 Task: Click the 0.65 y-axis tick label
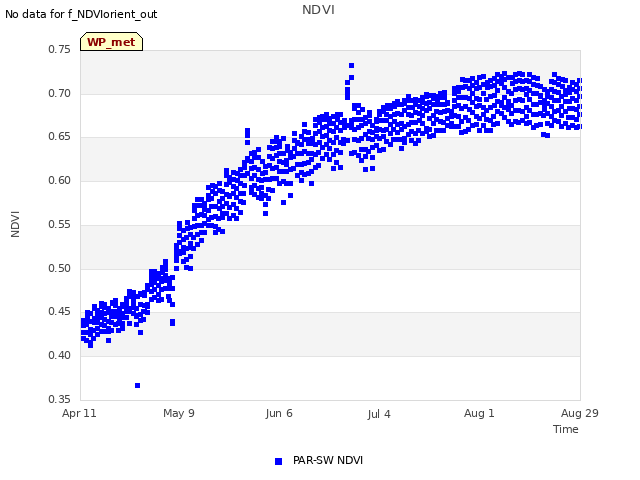(x=60, y=136)
